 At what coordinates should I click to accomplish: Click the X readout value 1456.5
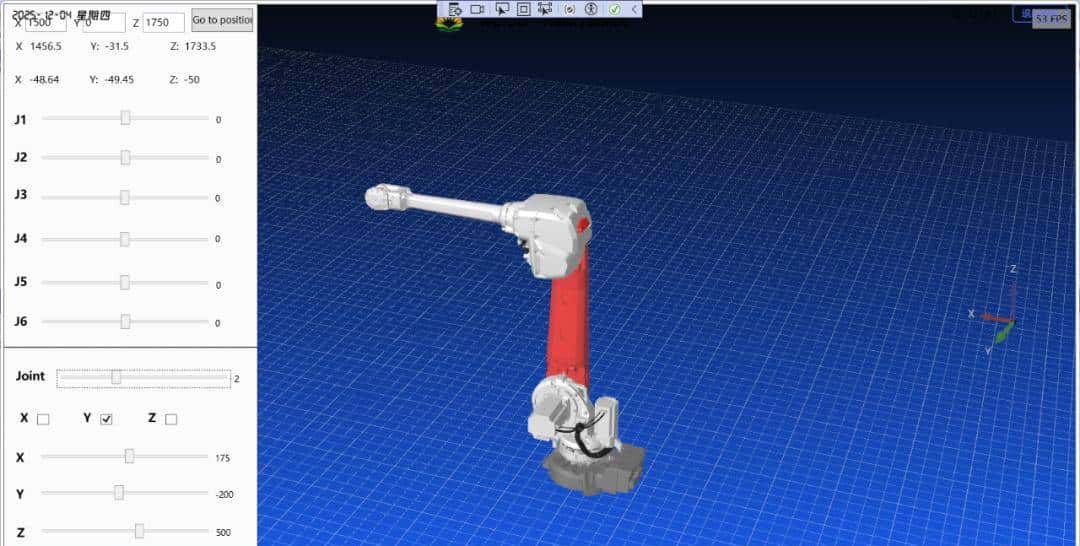pyautogui.click(x=46, y=46)
